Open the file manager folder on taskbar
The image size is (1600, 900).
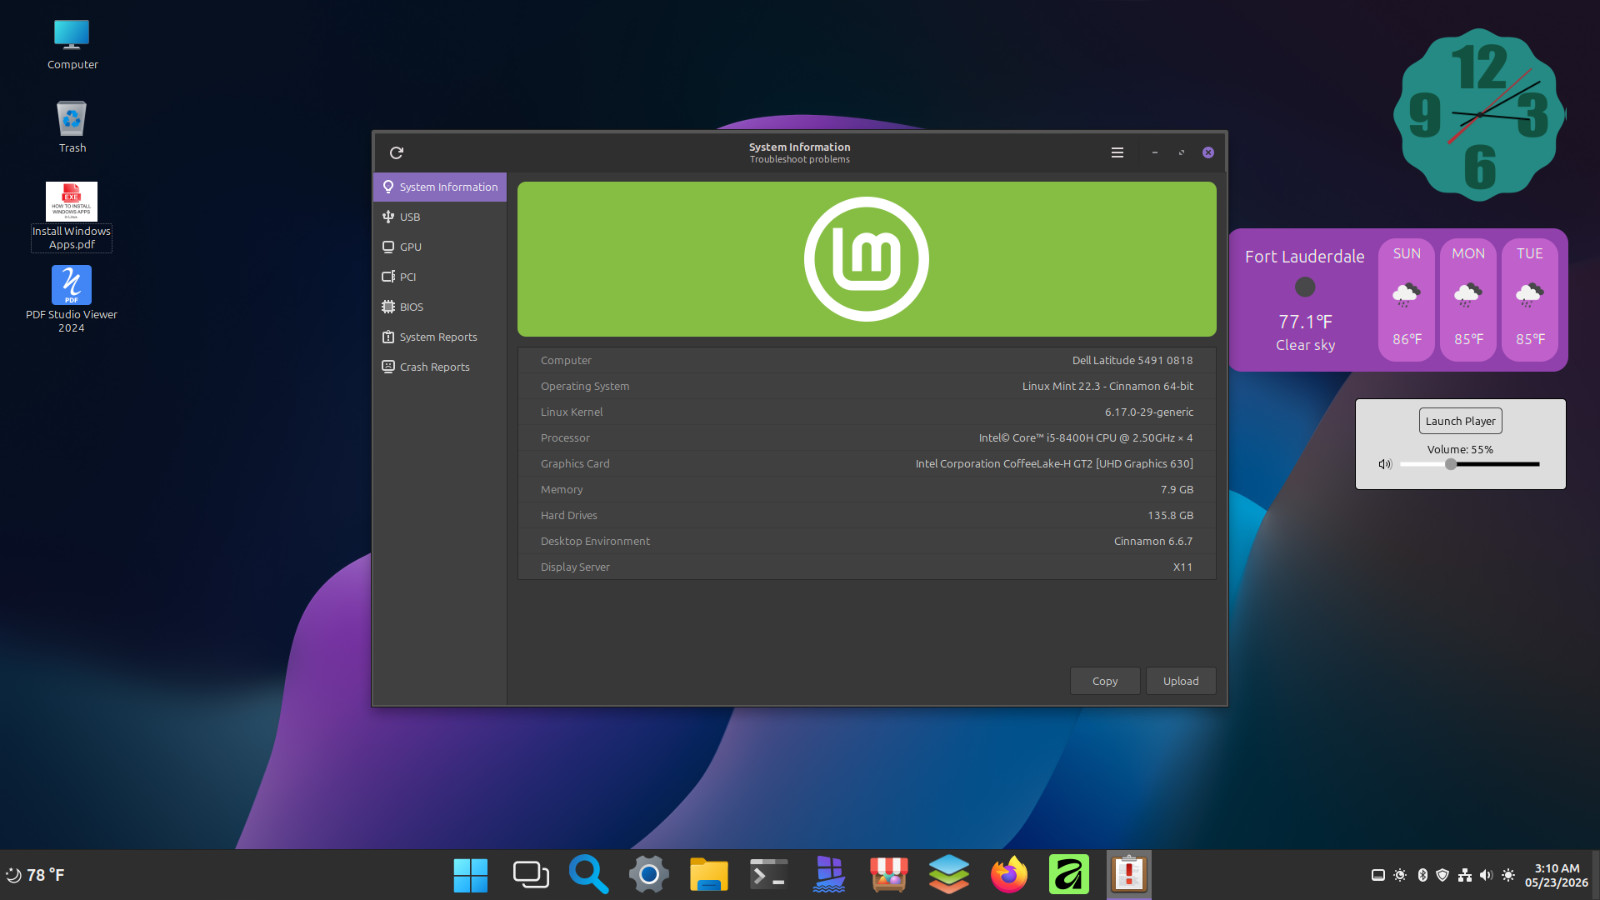pyautogui.click(x=709, y=875)
